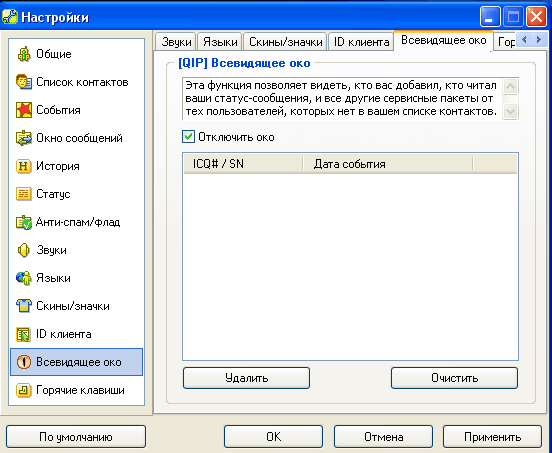552x453 pixels.
Task: Select События in the sidebar
Action: (x=76, y=110)
